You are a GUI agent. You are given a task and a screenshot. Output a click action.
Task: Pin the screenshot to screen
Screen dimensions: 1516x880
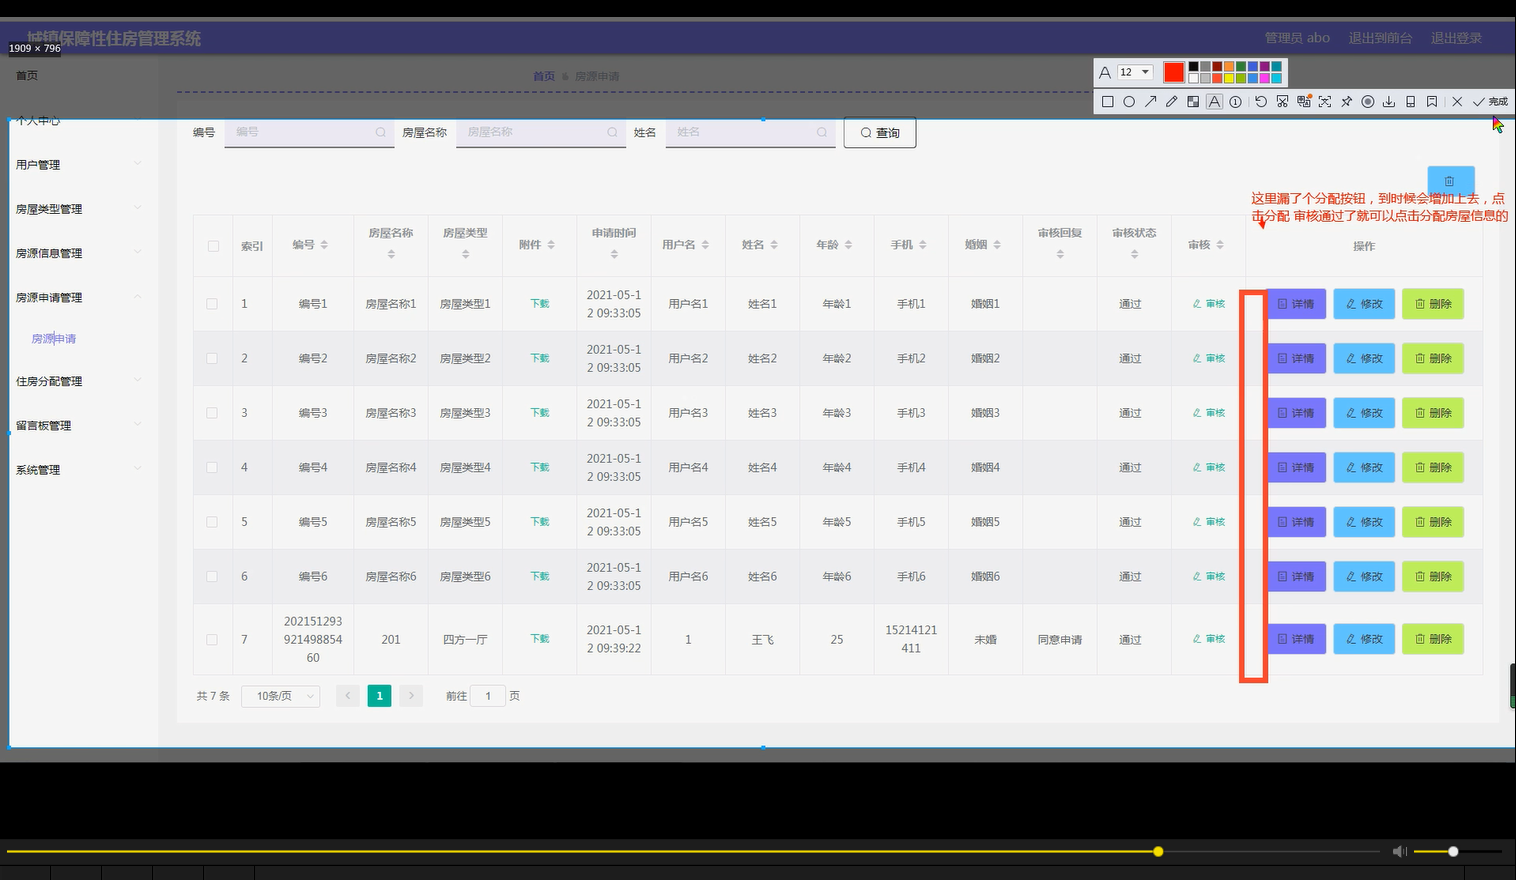(1347, 102)
